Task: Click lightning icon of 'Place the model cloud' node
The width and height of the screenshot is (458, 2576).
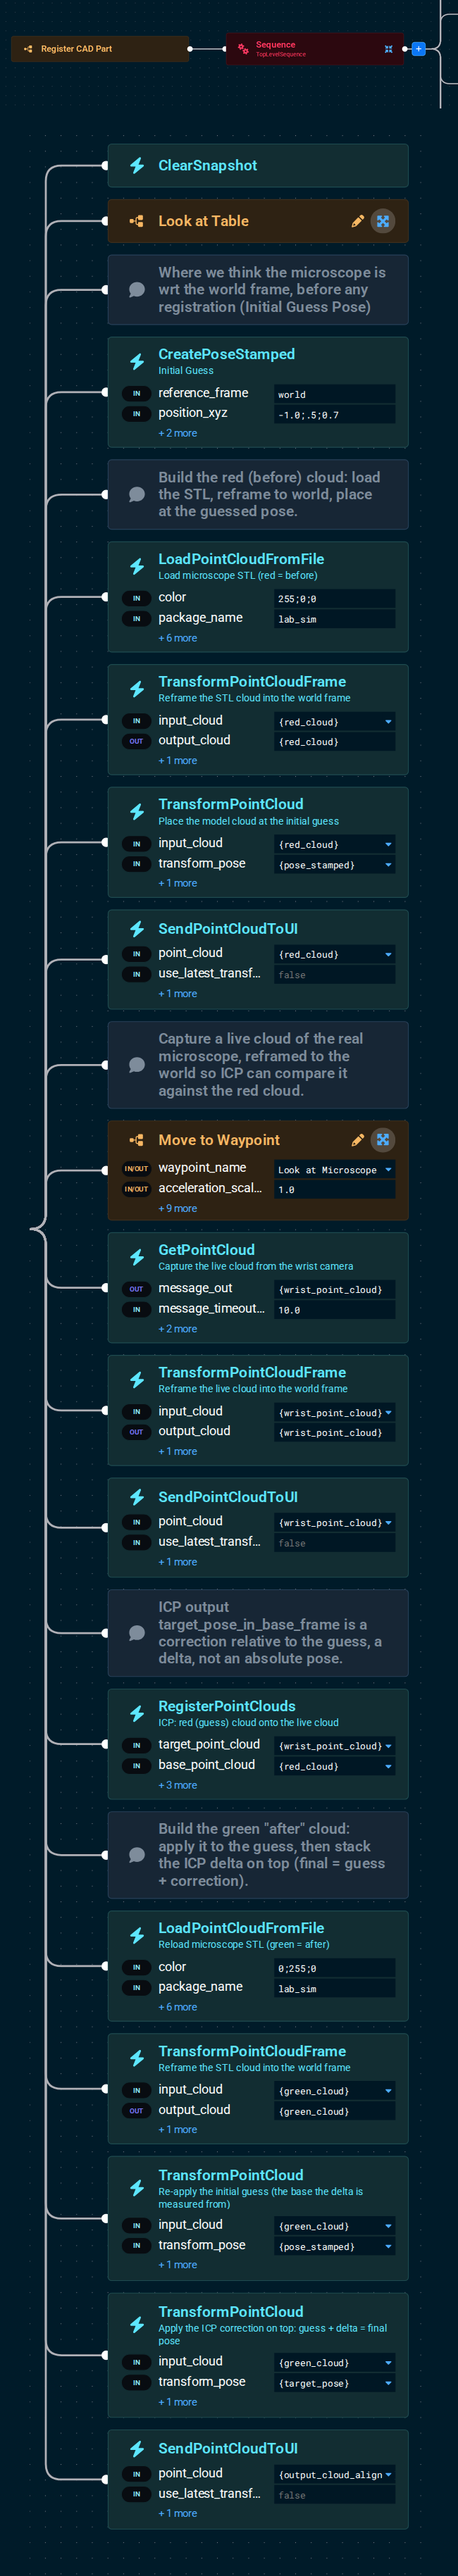Action: click(137, 811)
